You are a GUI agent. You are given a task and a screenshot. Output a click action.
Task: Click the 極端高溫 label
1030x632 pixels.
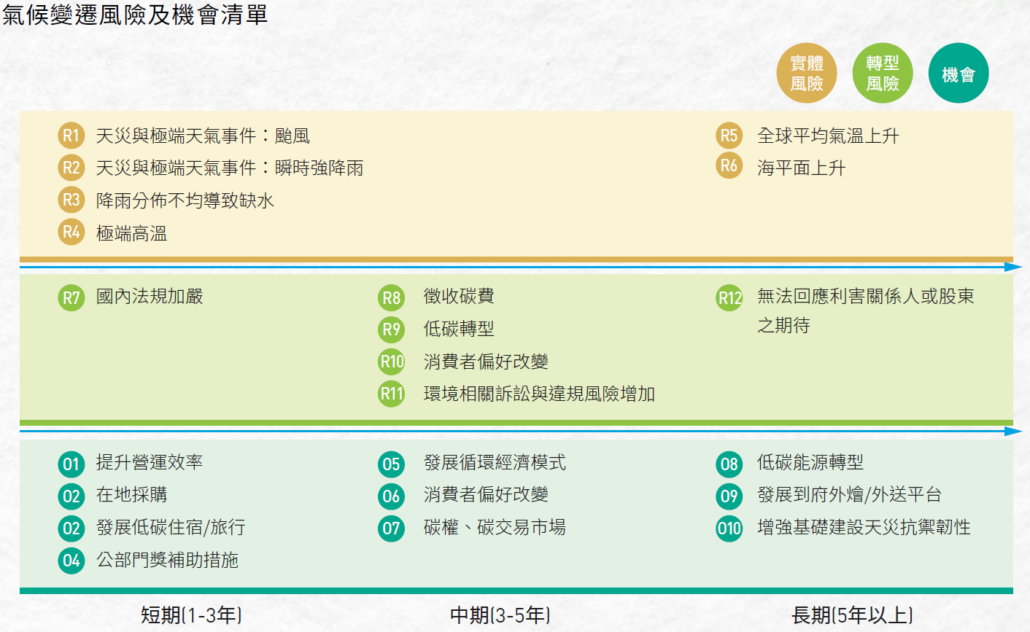point(131,233)
